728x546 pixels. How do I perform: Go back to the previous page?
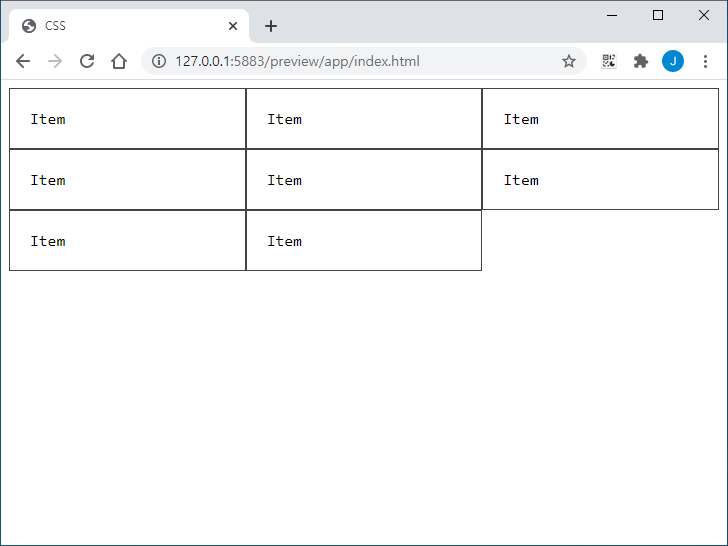pos(23,61)
